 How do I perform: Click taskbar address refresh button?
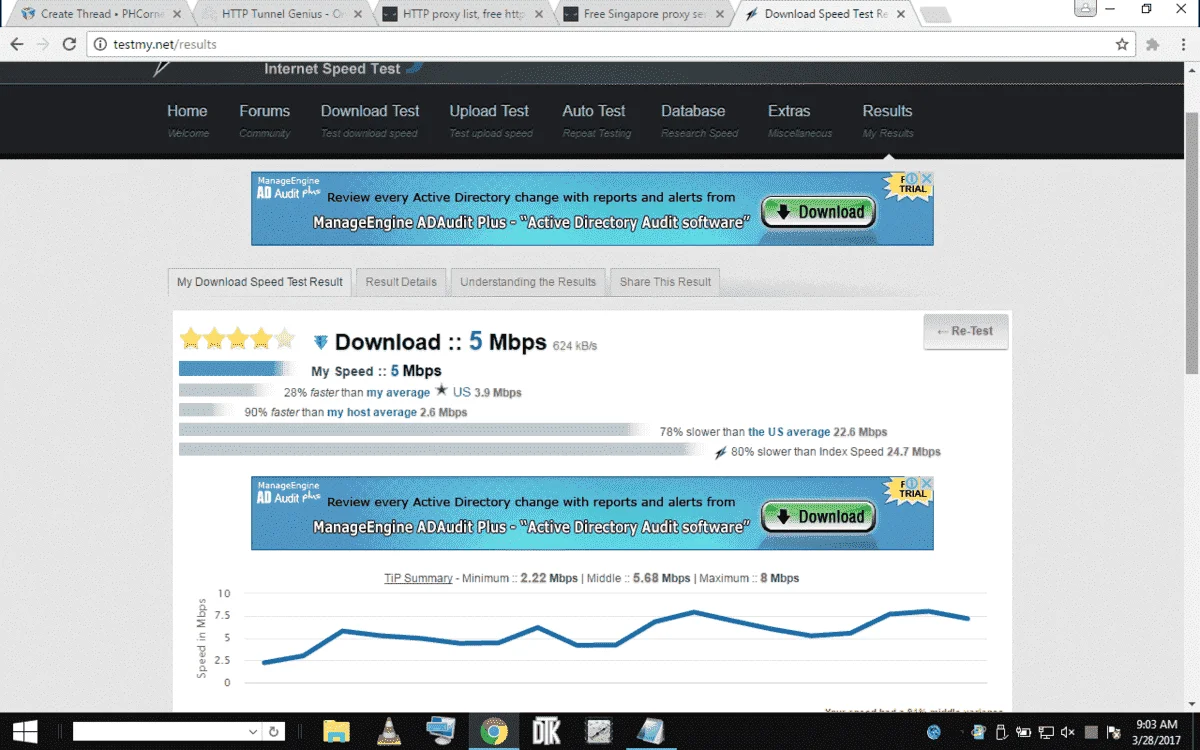click(274, 732)
